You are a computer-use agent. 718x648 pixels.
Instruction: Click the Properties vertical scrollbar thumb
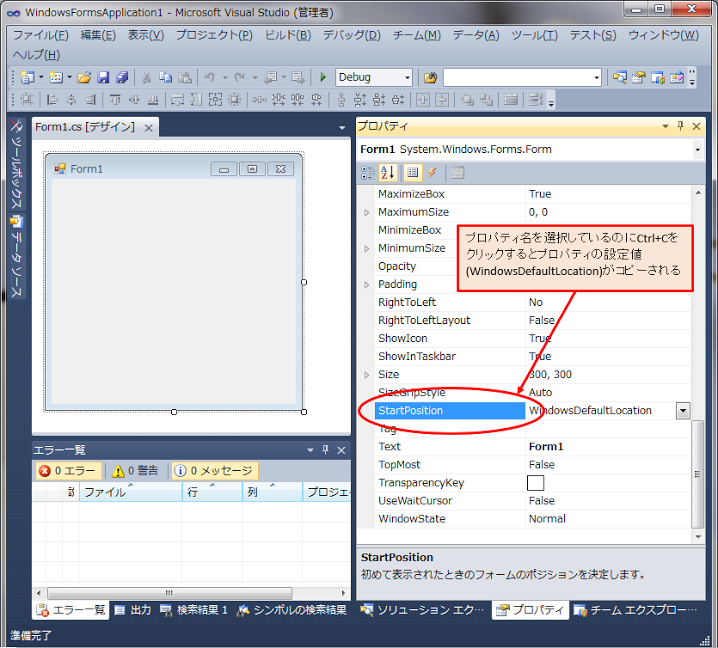697,474
